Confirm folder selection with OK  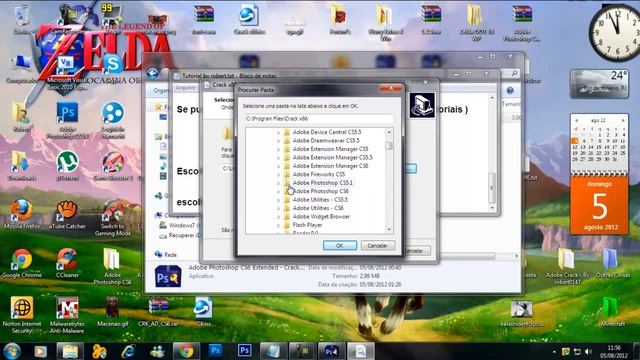[x=340, y=245]
